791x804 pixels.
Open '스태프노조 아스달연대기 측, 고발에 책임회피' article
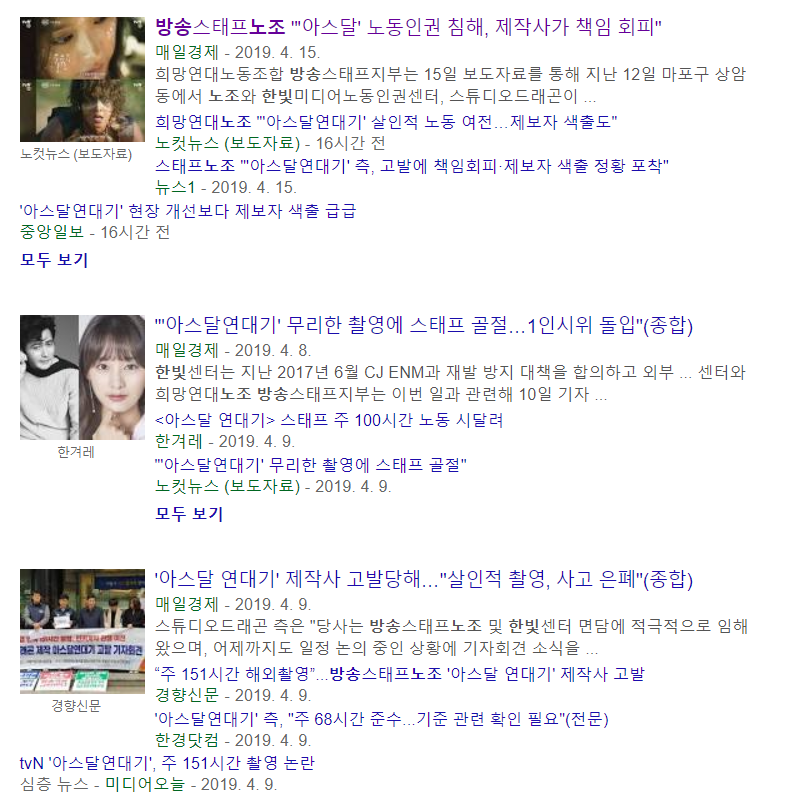[x=412, y=166]
